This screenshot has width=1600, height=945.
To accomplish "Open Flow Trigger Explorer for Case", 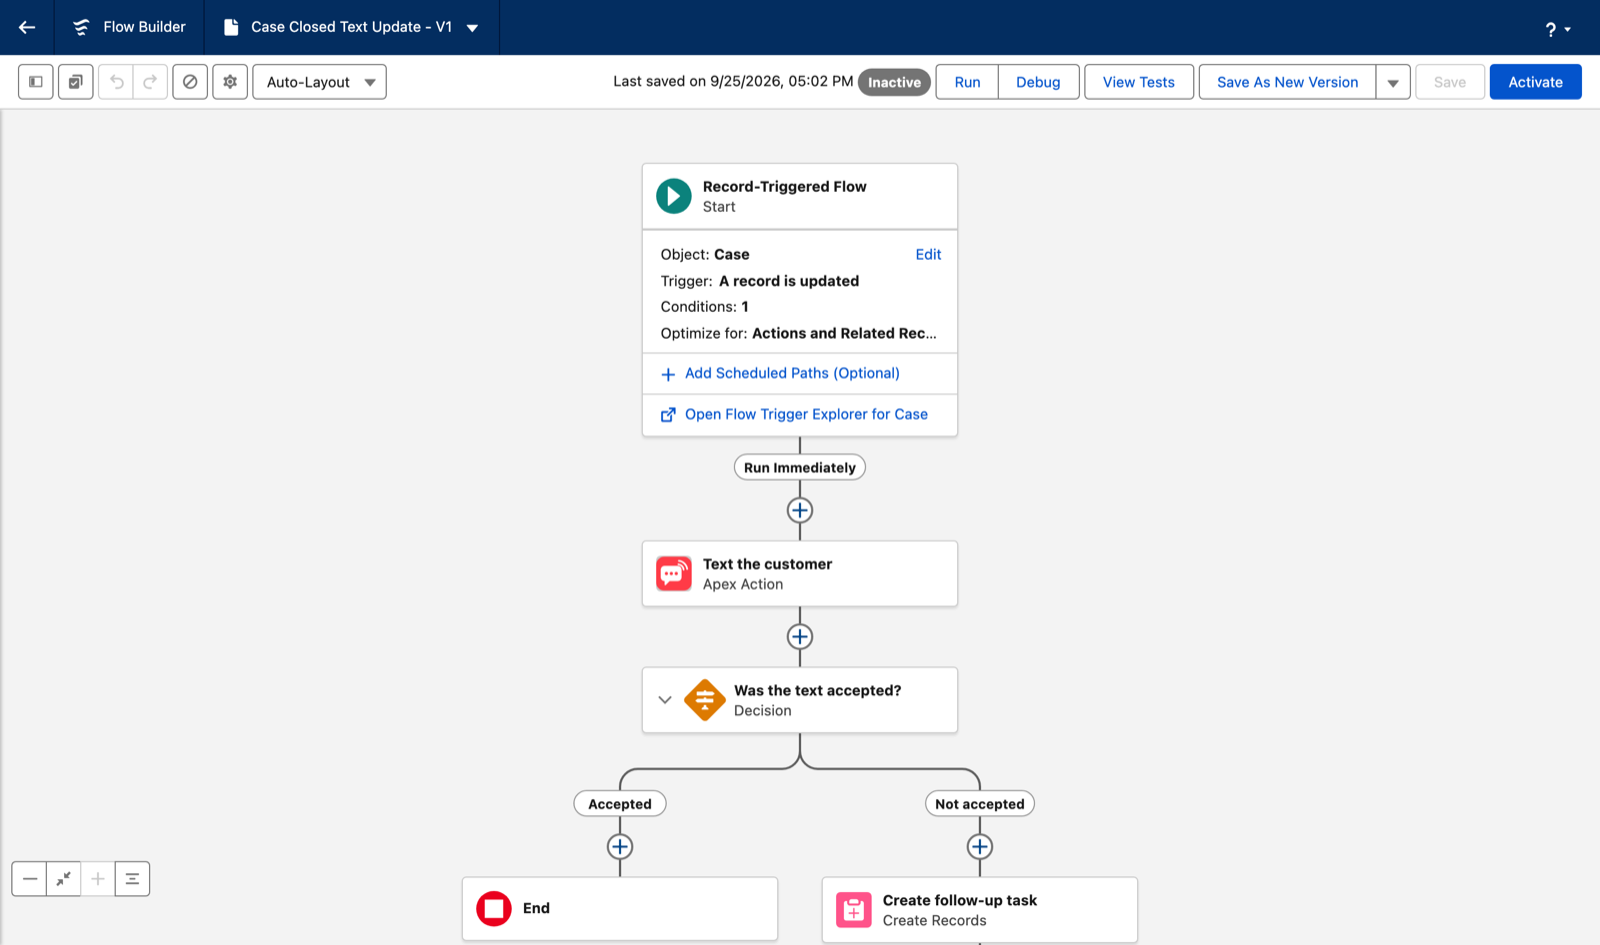I will (x=806, y=414).
